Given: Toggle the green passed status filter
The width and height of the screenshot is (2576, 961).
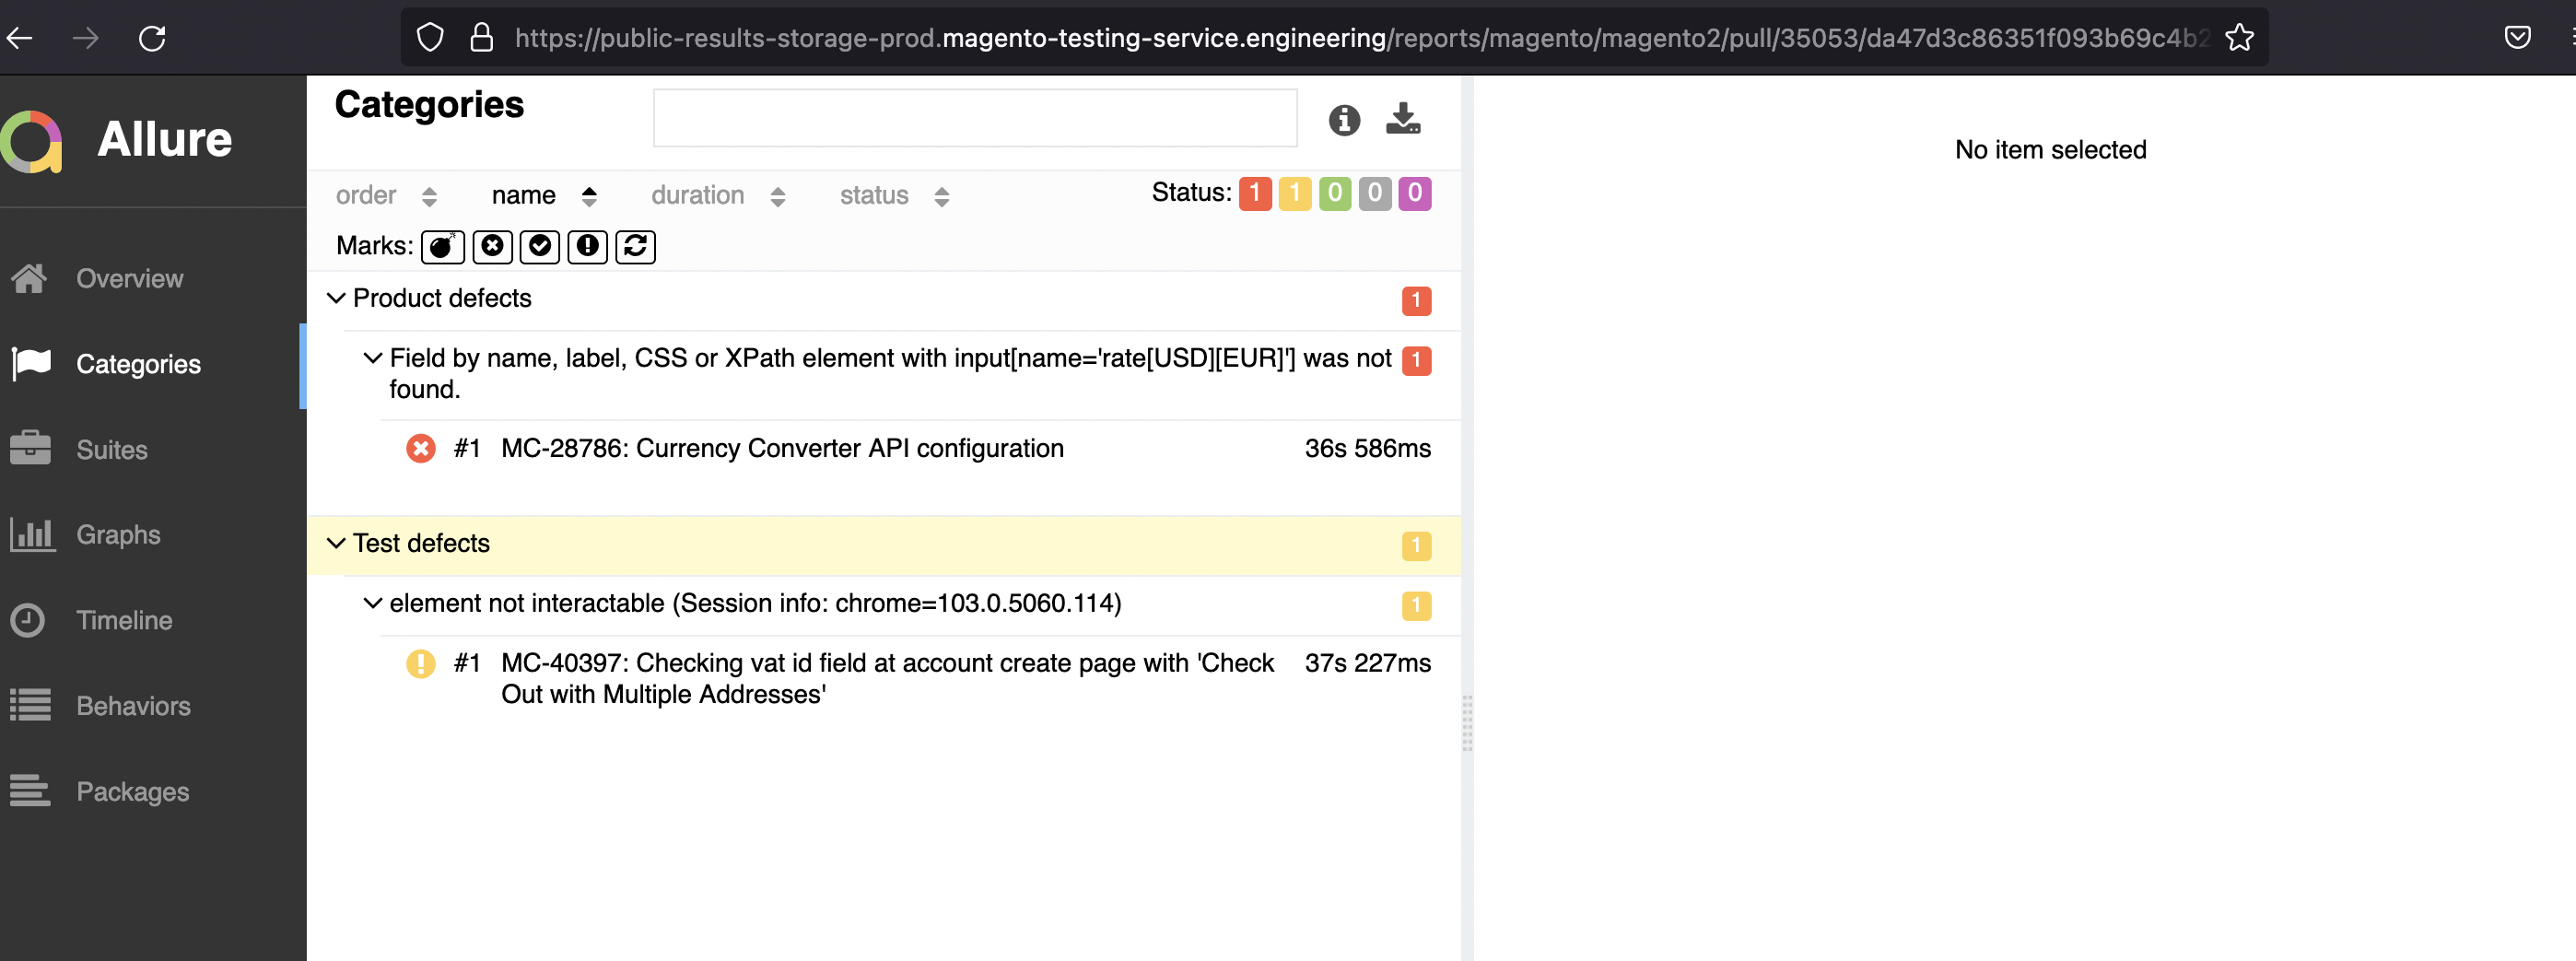Looking at the screenshot, I should (1335, 194).
